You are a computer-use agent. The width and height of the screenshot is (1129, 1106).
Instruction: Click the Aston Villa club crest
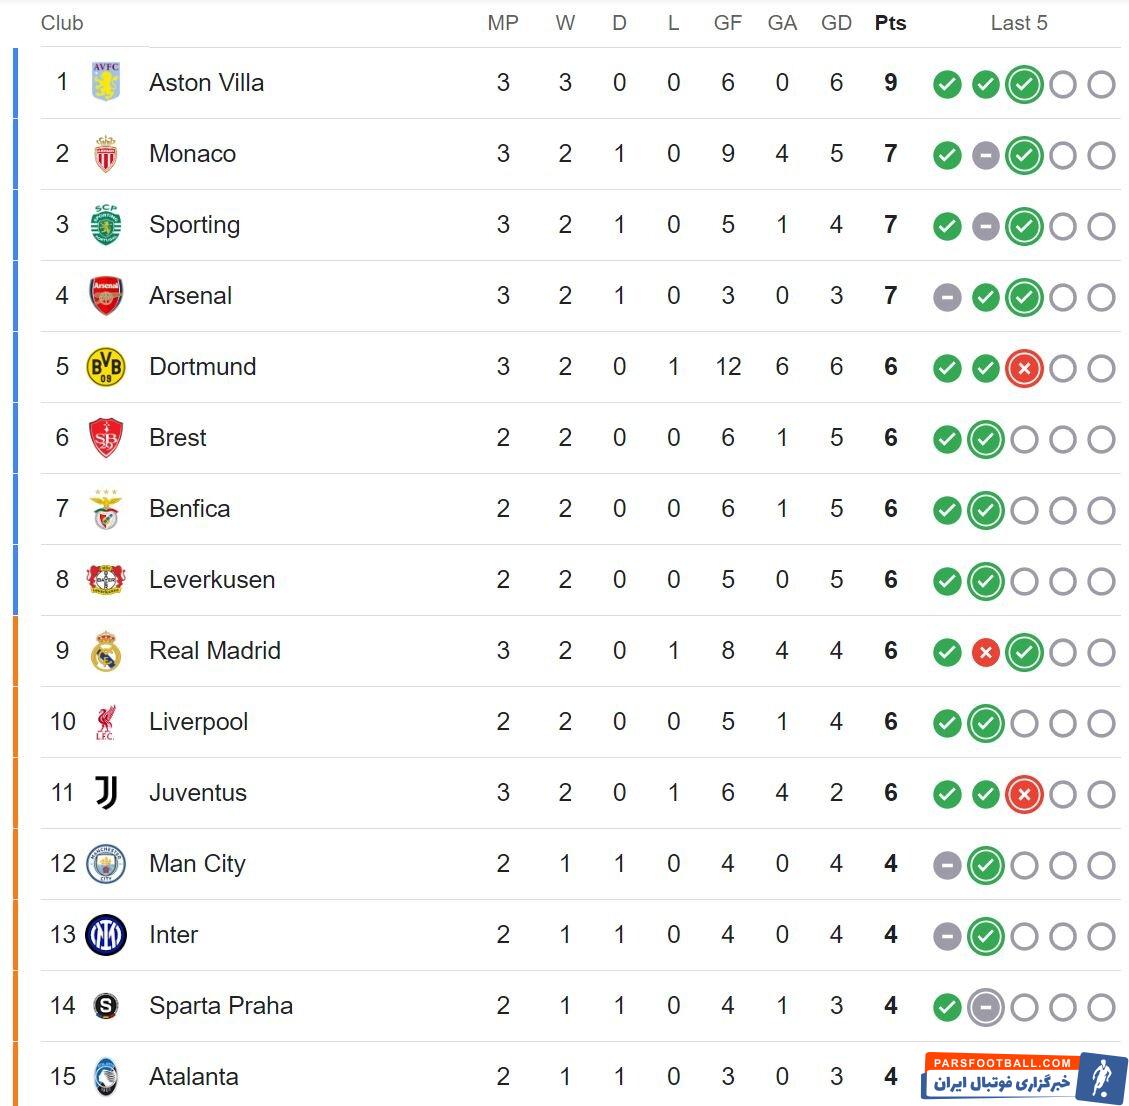pos(105,83)
